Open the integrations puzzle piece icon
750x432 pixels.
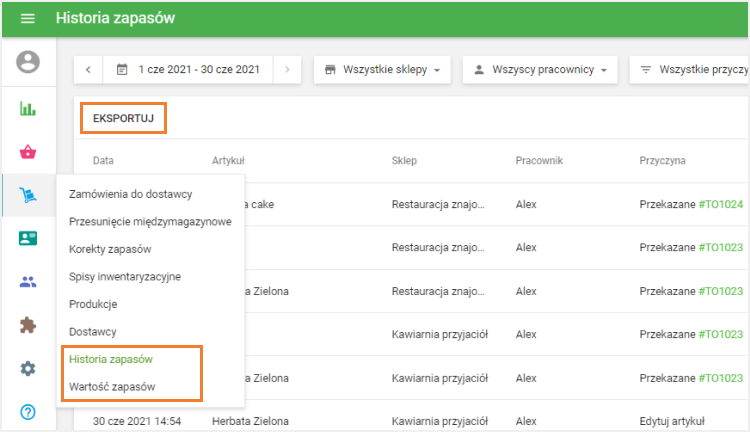(28, 325)
